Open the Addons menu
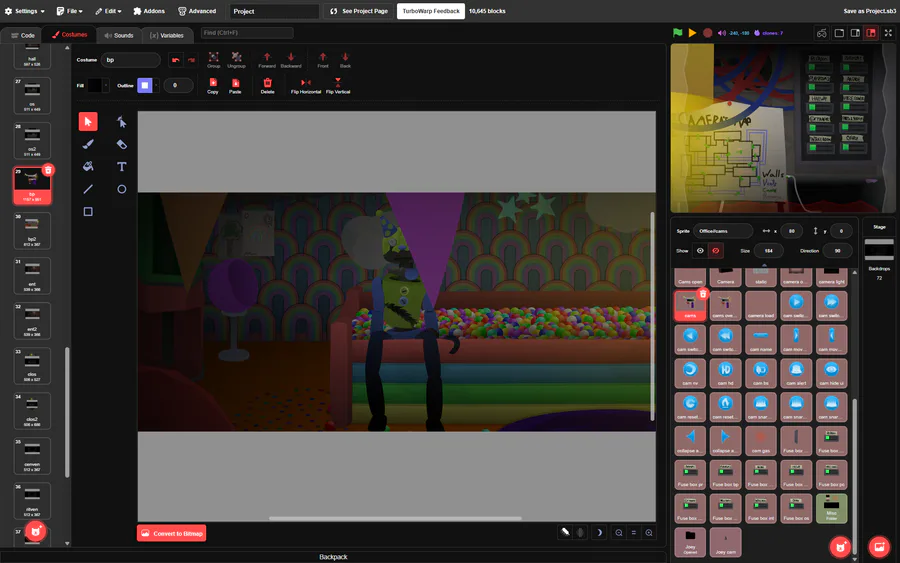 (149, 11)
